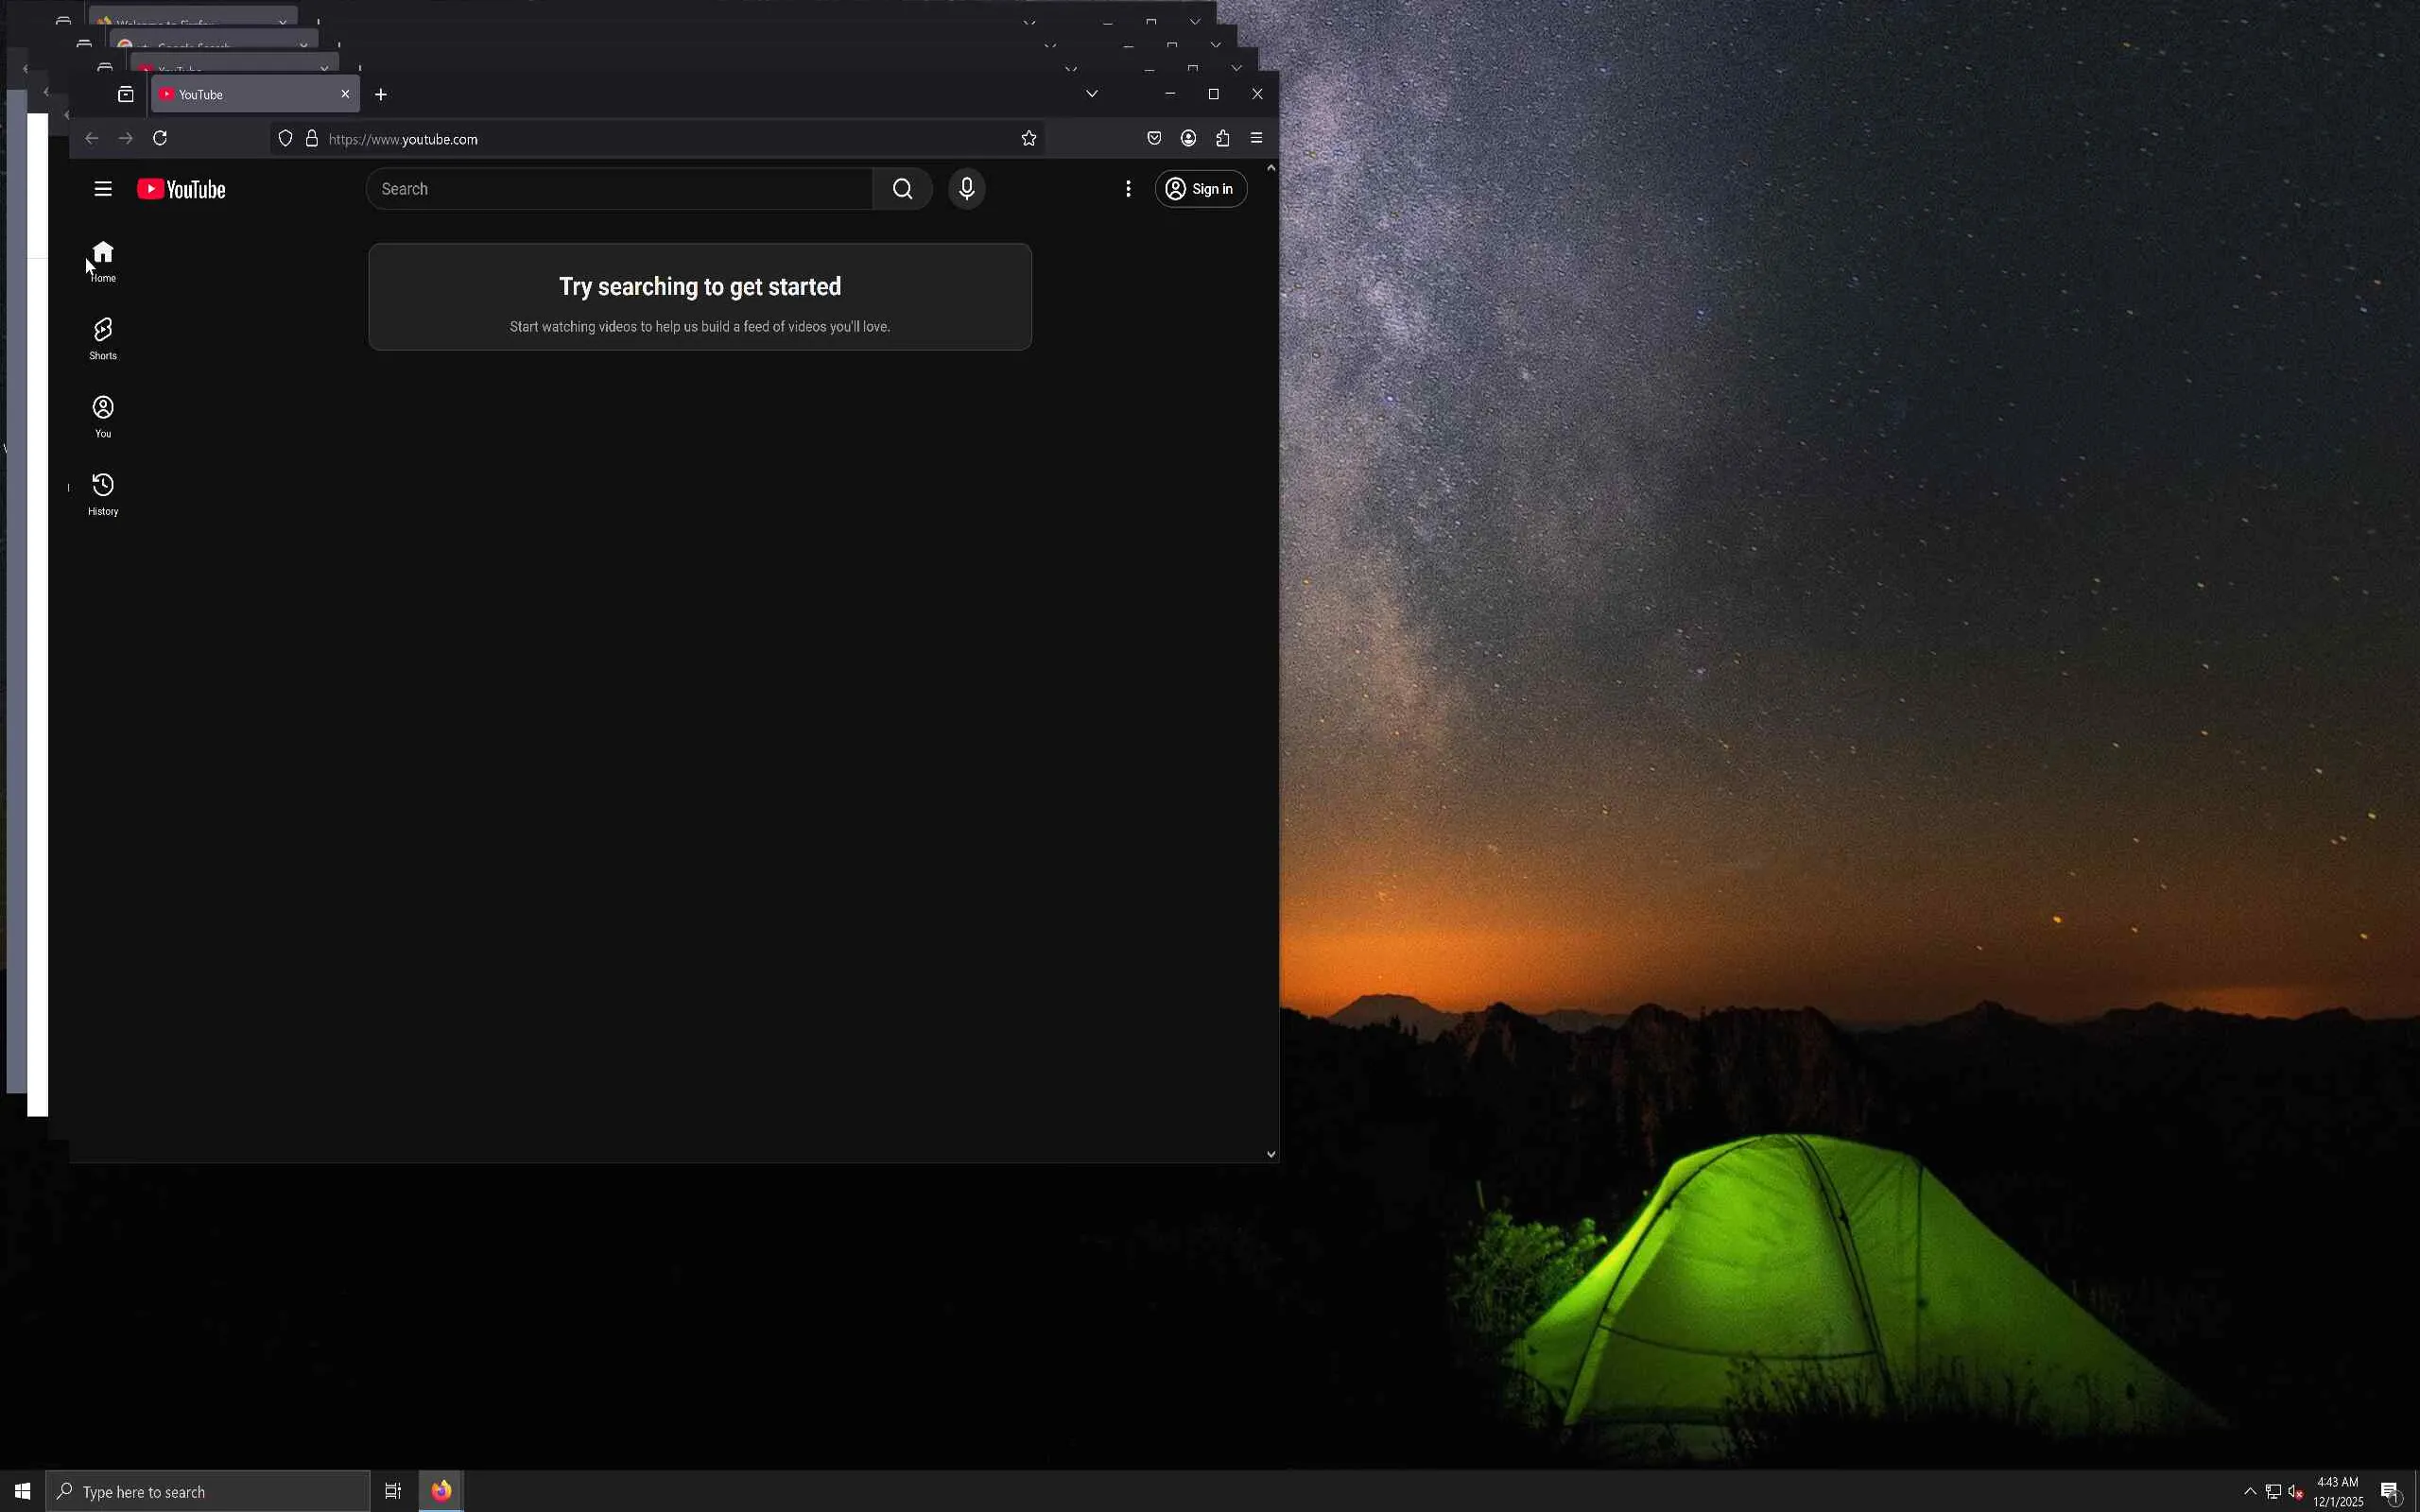Open the You section in sidebar
The image size is (2420, 1512).
point(103,416)
